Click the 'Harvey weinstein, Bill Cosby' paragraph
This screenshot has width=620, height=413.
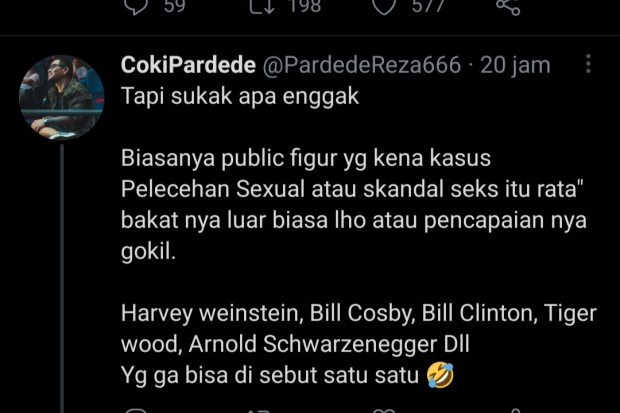(x=359, y=328)
